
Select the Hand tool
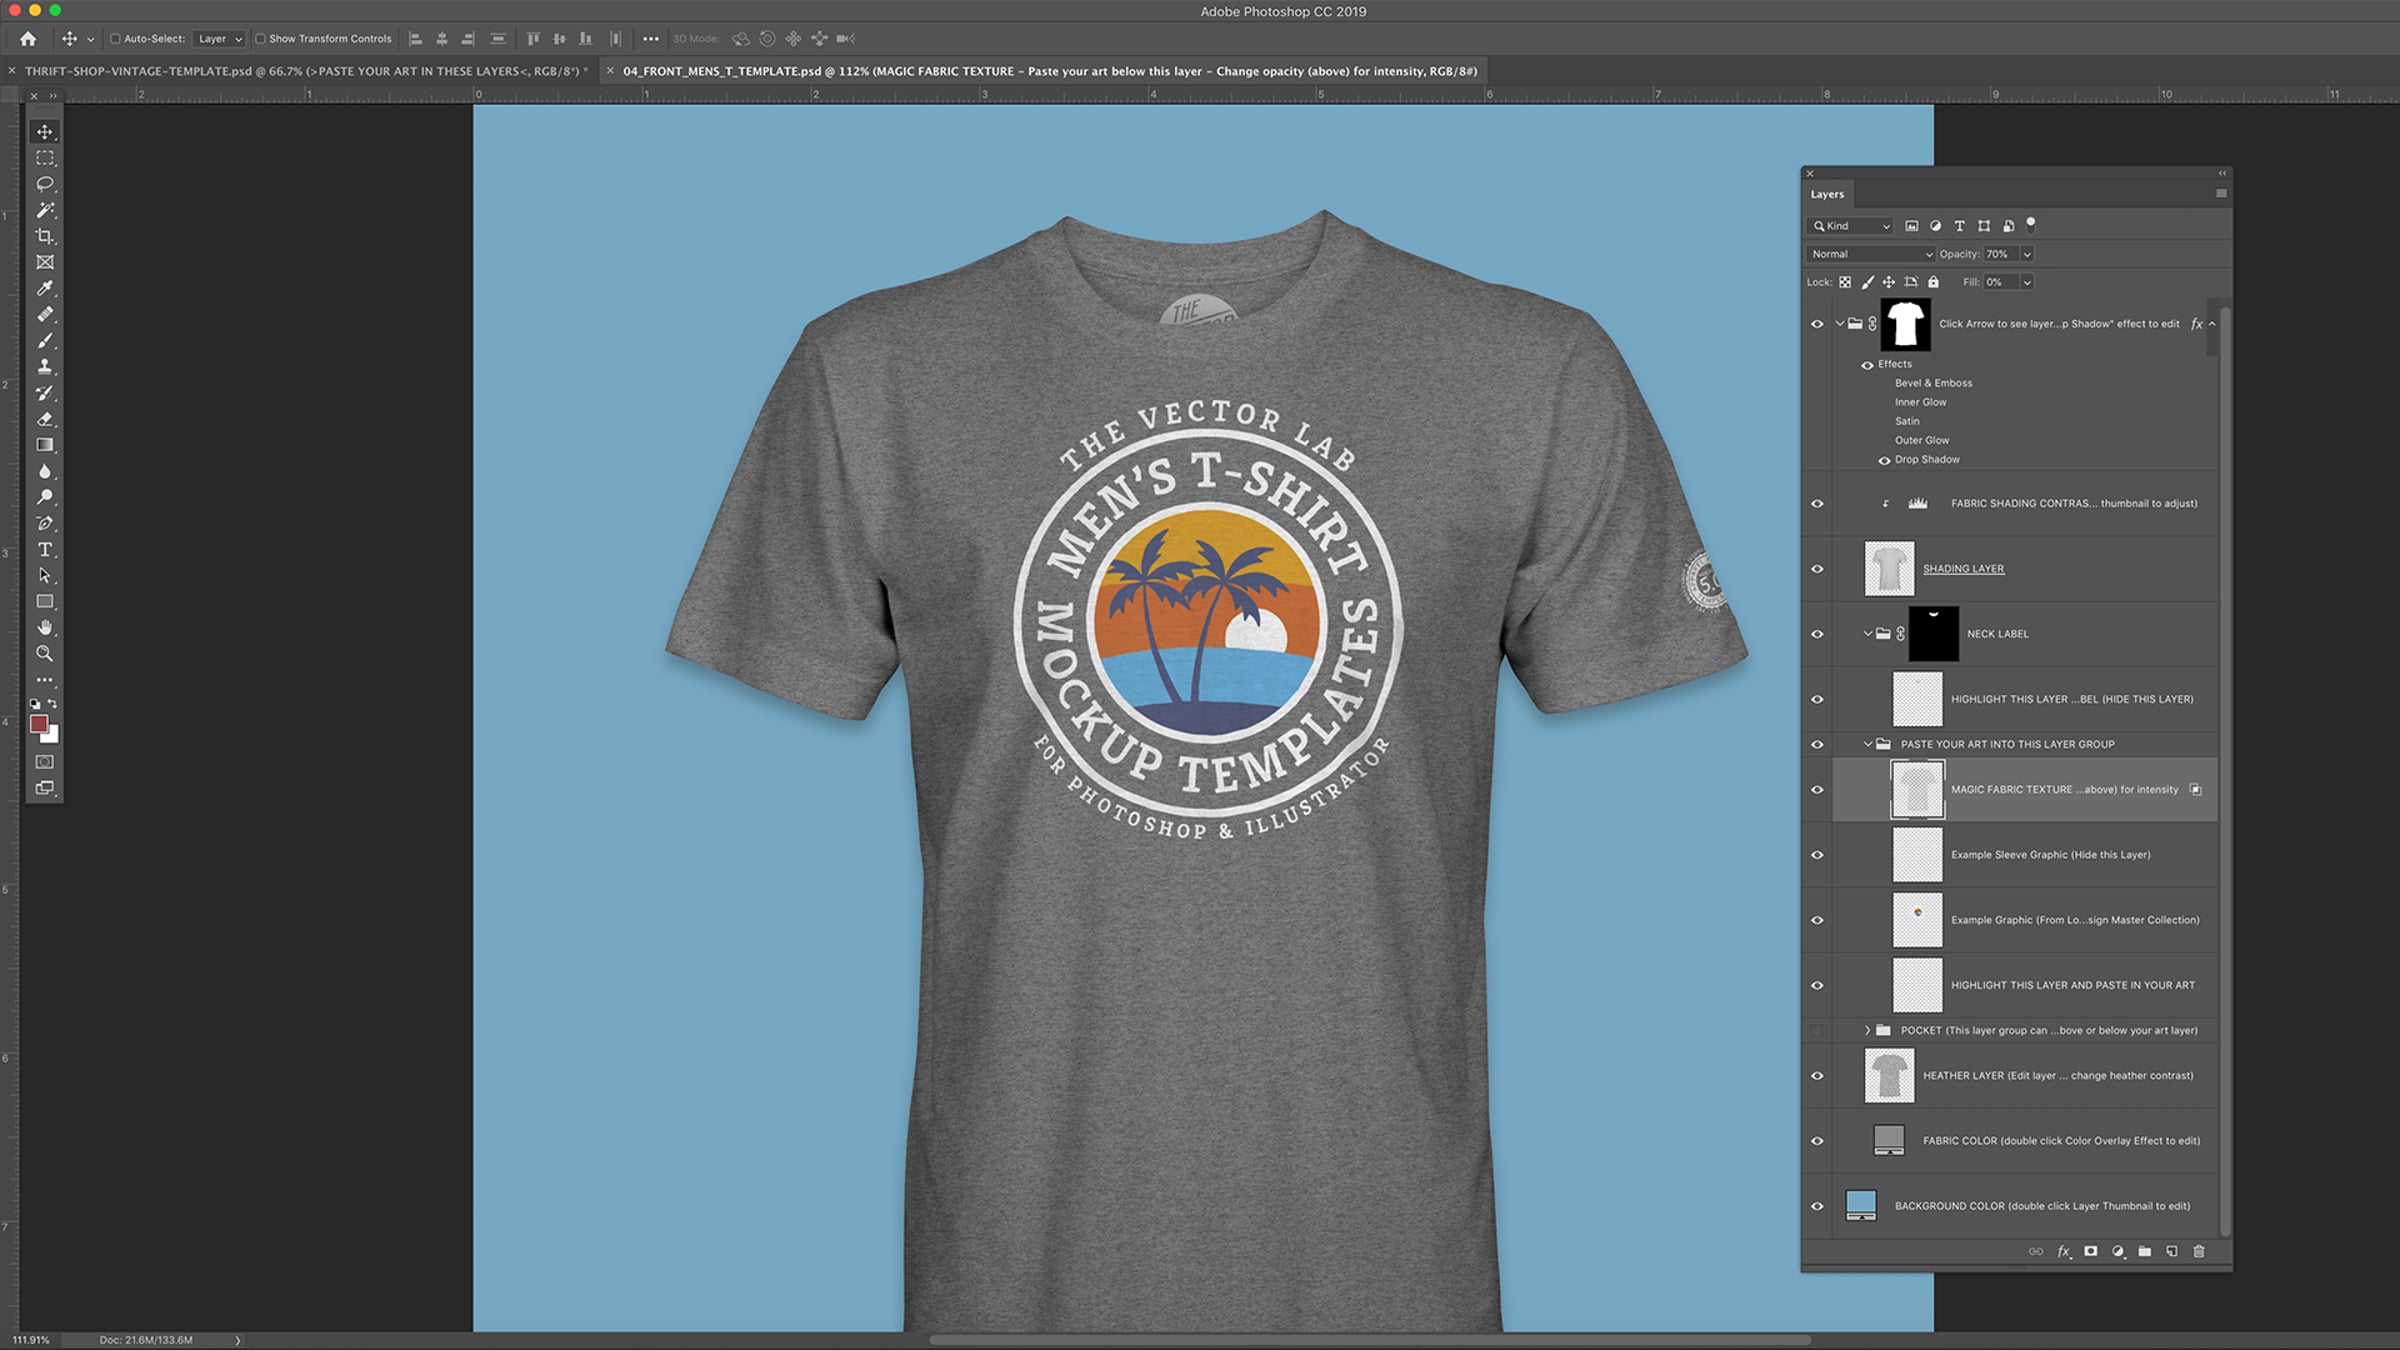45,627
